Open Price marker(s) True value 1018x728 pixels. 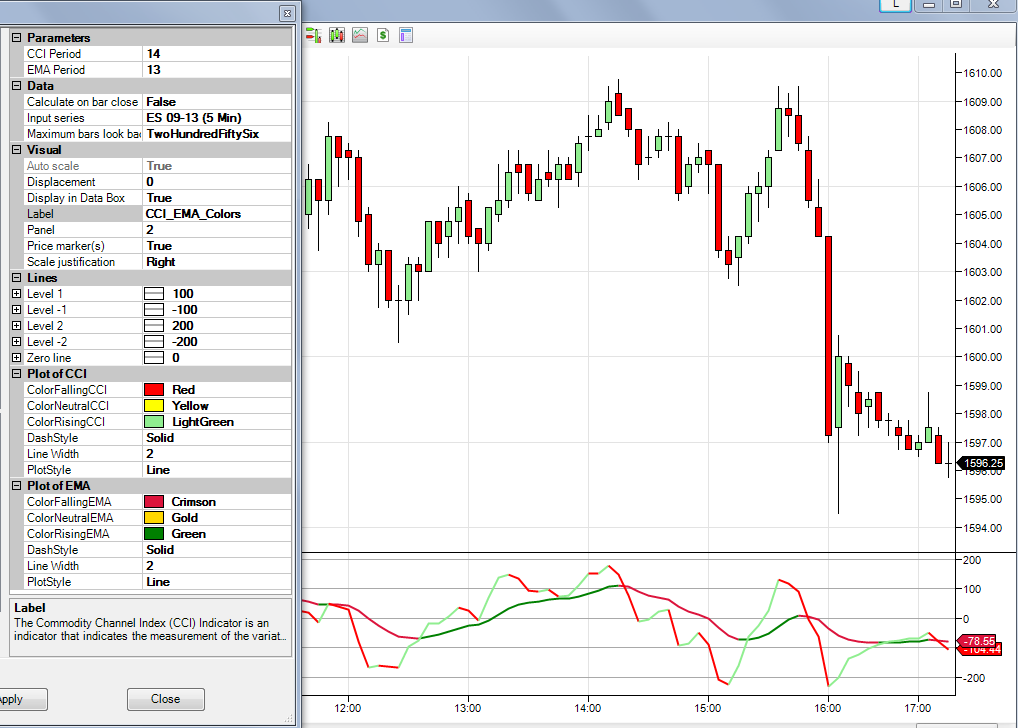(217, 245)
